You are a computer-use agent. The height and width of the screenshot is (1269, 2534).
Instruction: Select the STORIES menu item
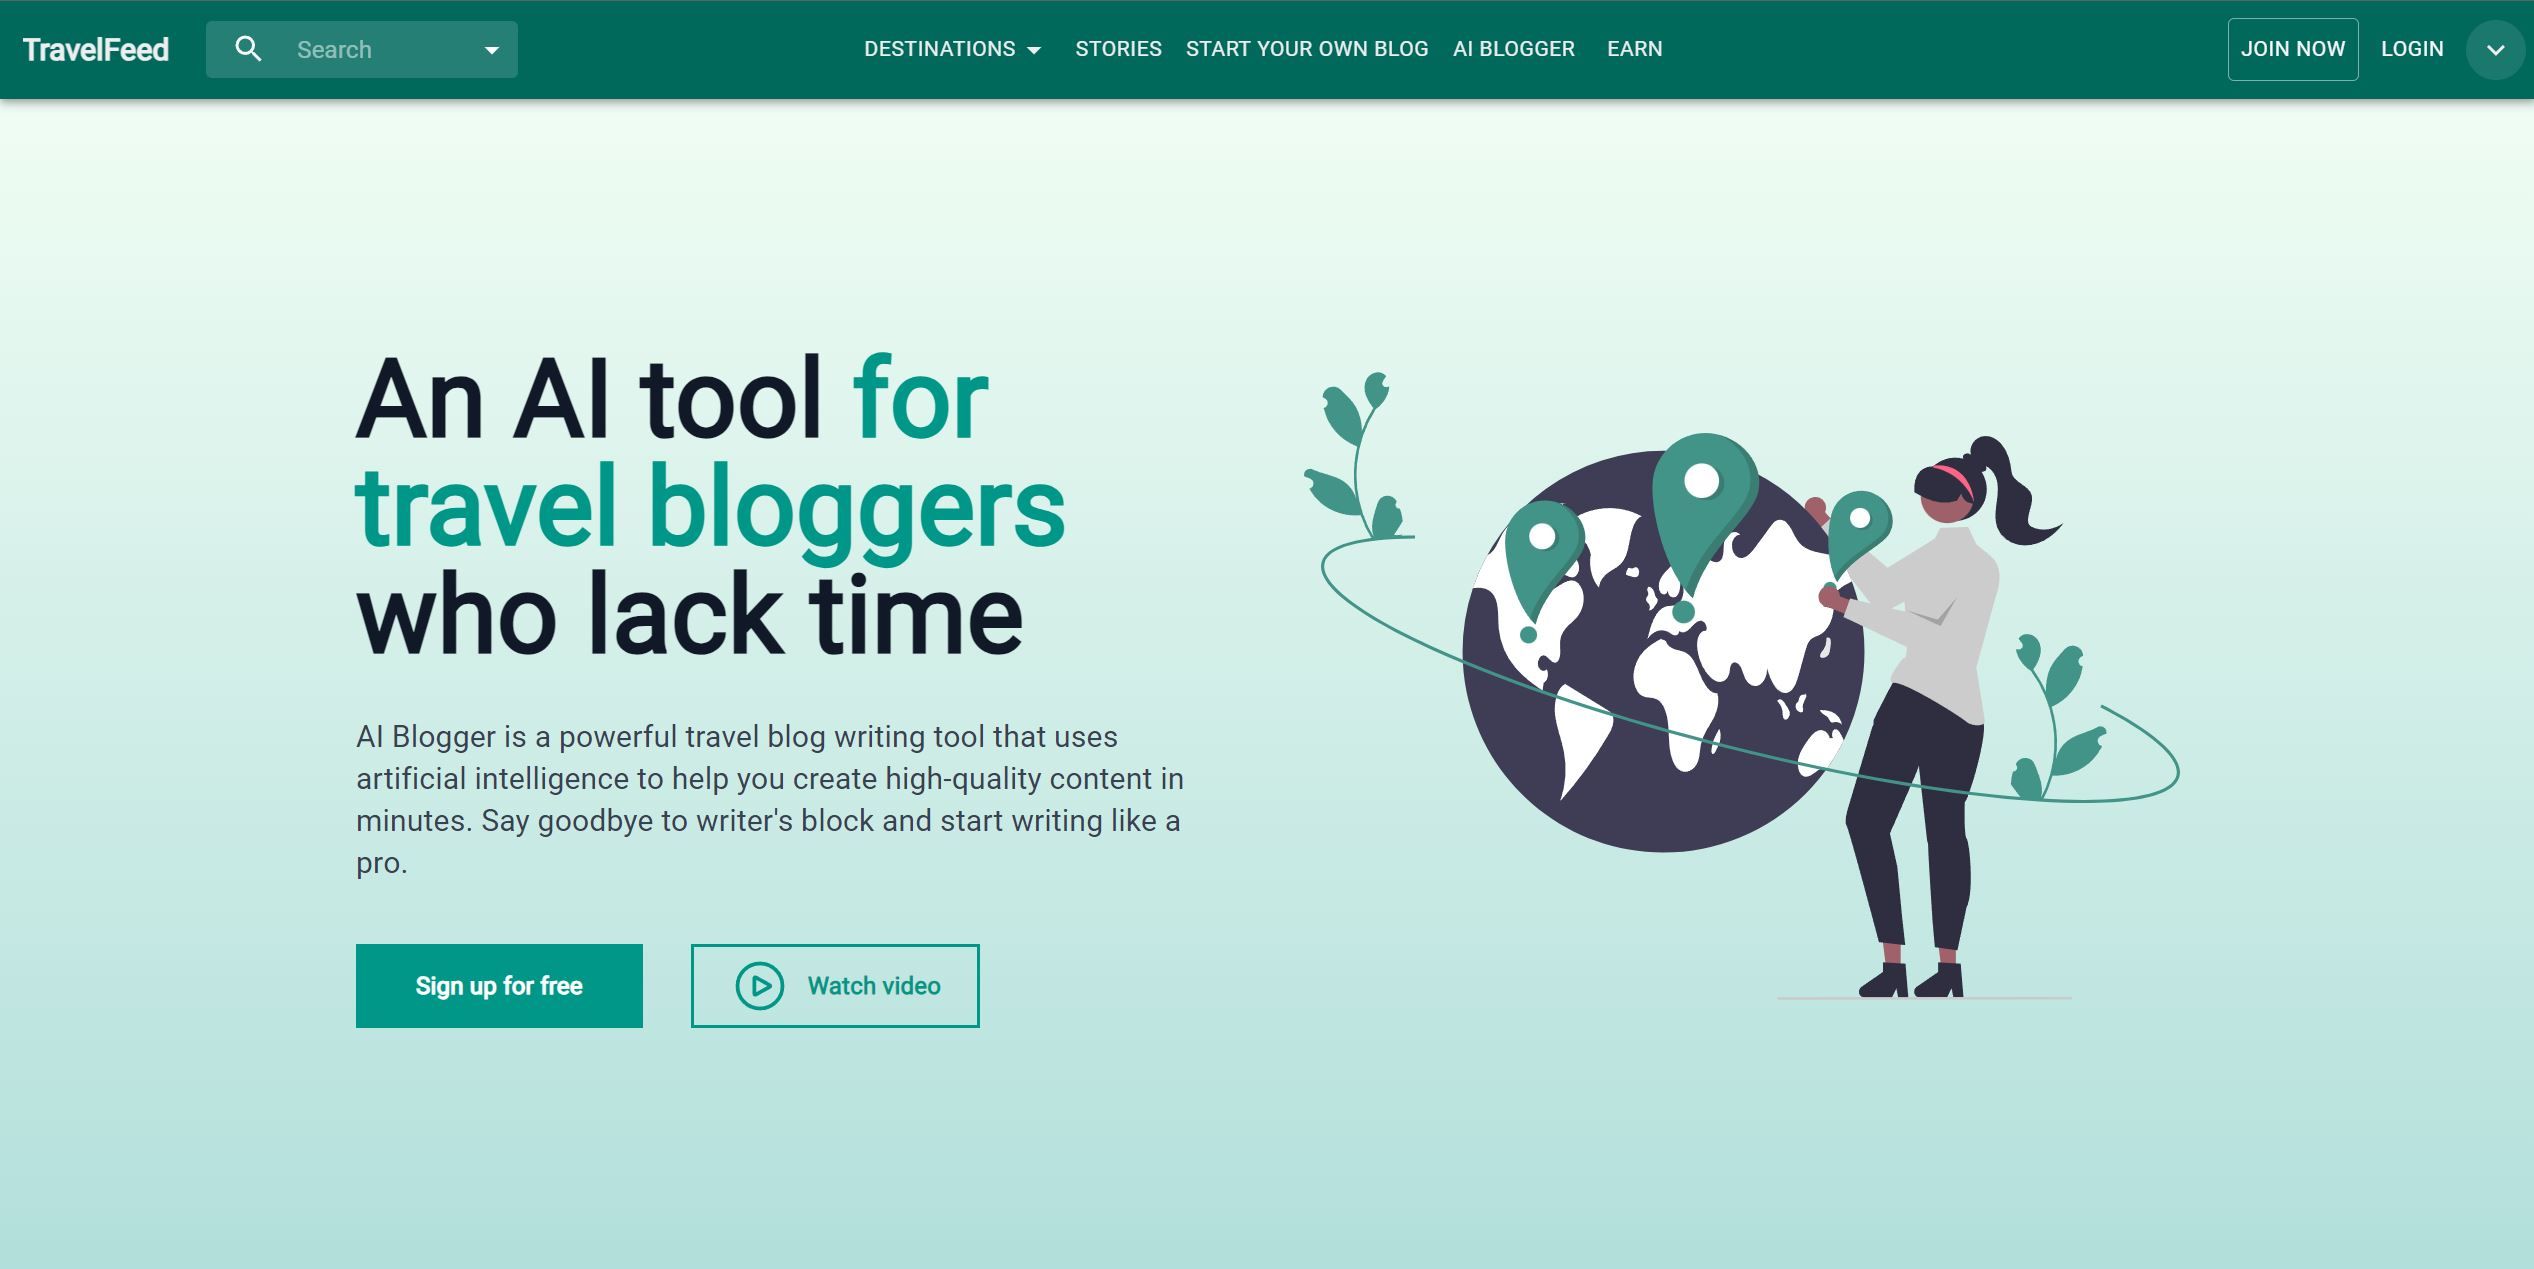[x=1118, y=49]
